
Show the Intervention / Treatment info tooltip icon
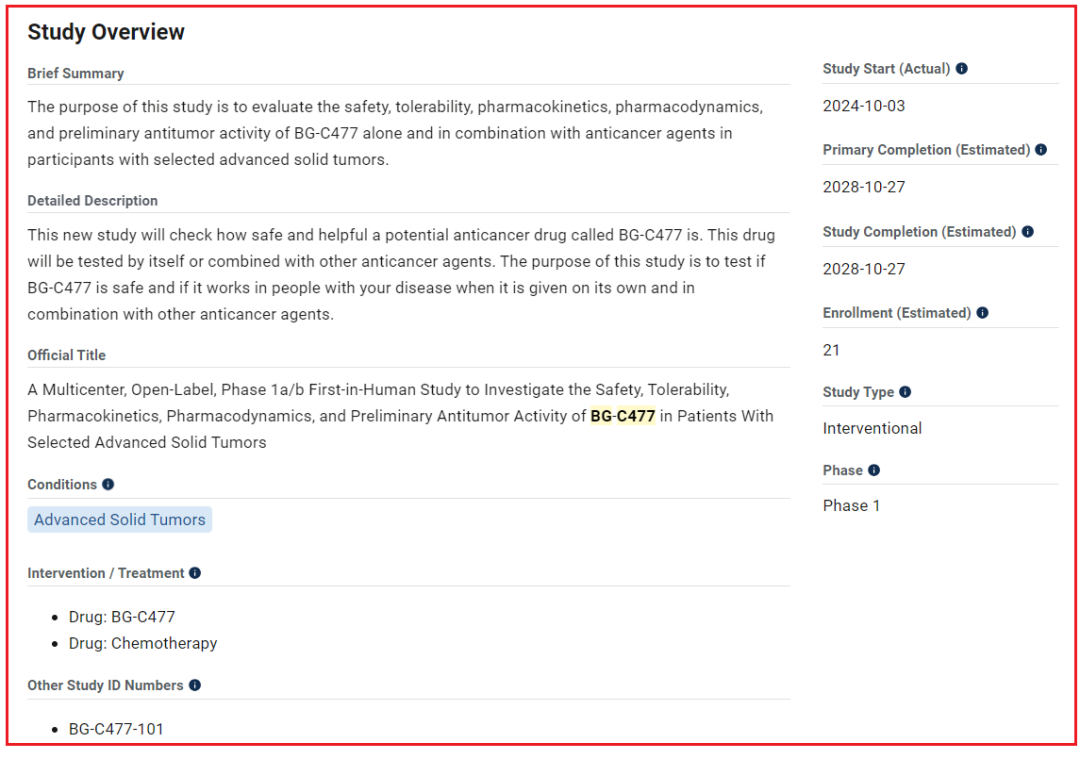(195, 573)
